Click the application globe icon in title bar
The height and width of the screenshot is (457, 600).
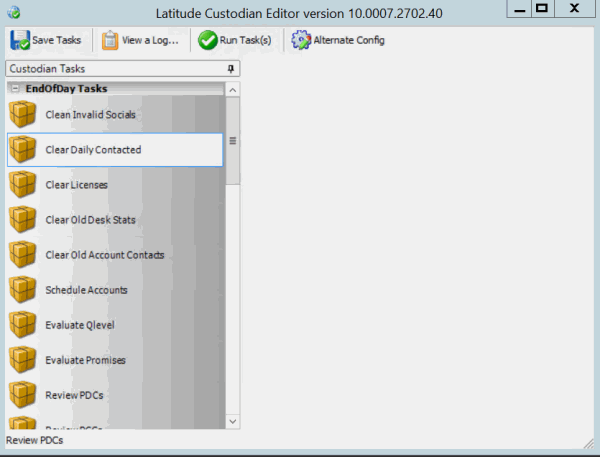point(14,13)
